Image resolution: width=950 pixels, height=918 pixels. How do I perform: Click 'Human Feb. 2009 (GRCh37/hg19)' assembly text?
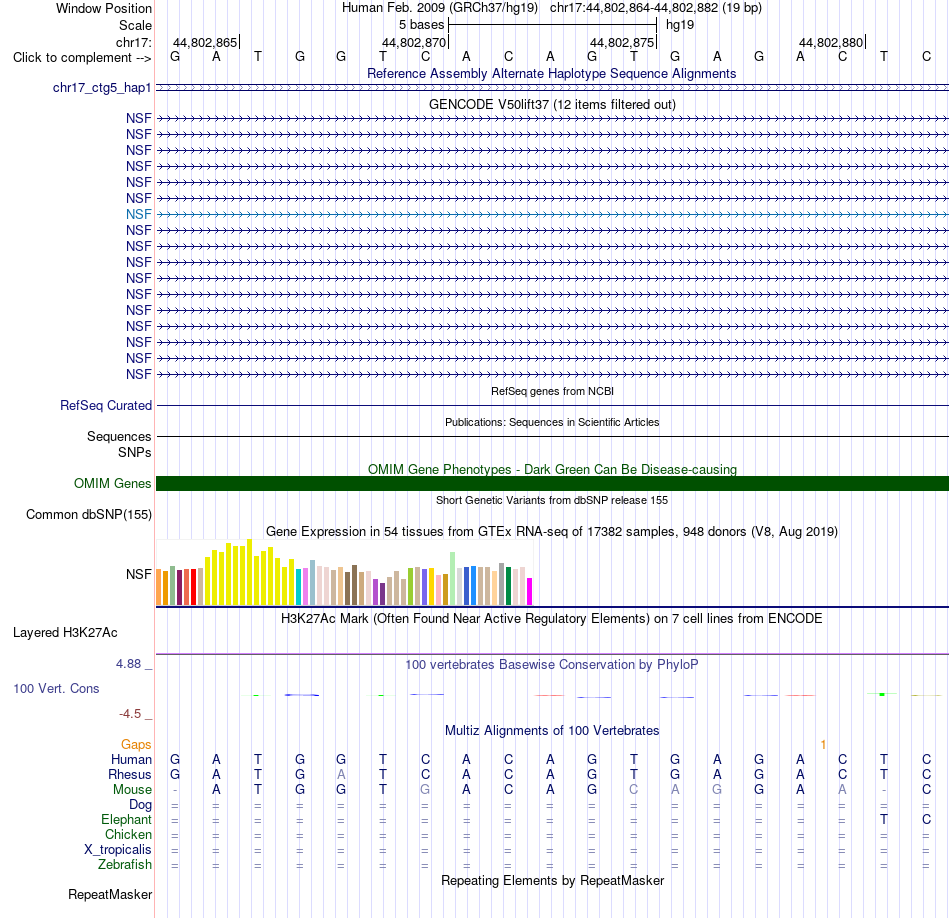click(440, 8)
